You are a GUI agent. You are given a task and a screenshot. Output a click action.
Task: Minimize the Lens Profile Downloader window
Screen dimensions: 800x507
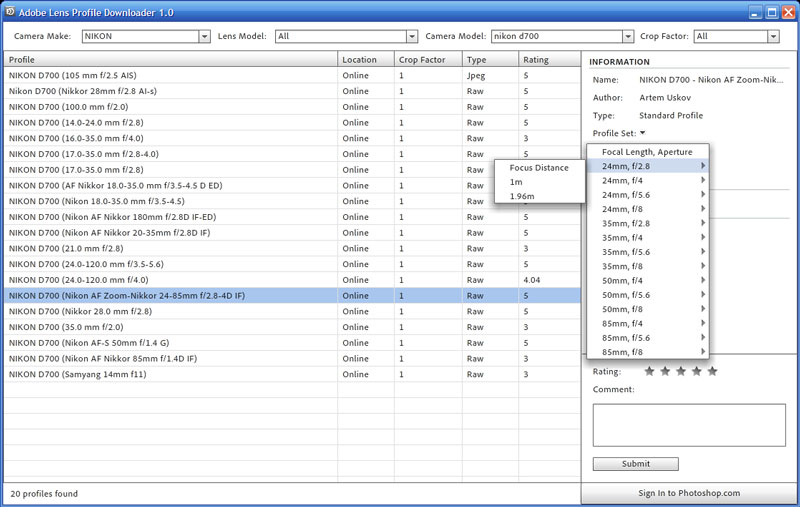[x=755, y=12]
